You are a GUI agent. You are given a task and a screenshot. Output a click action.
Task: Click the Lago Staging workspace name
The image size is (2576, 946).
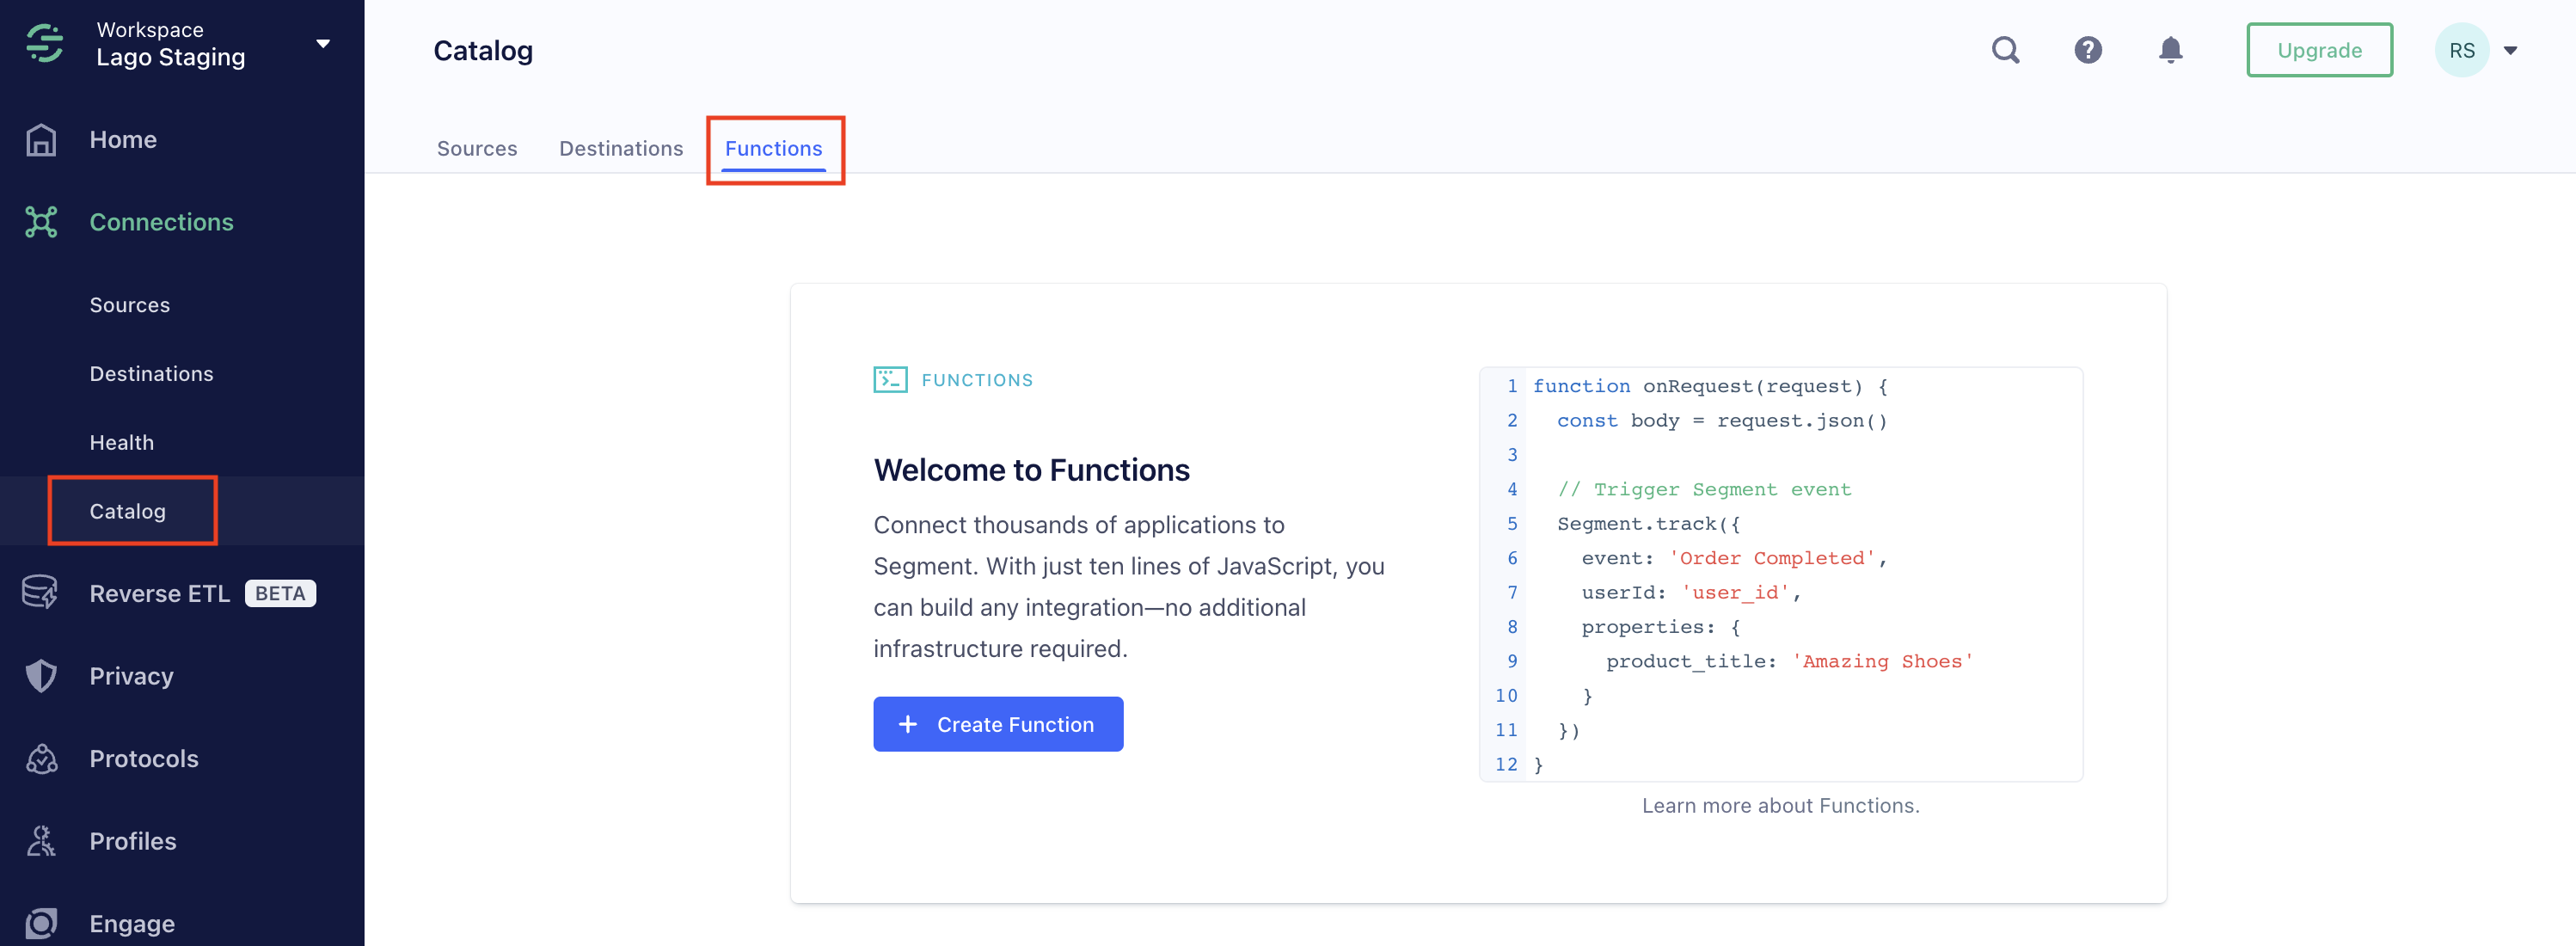171,57
